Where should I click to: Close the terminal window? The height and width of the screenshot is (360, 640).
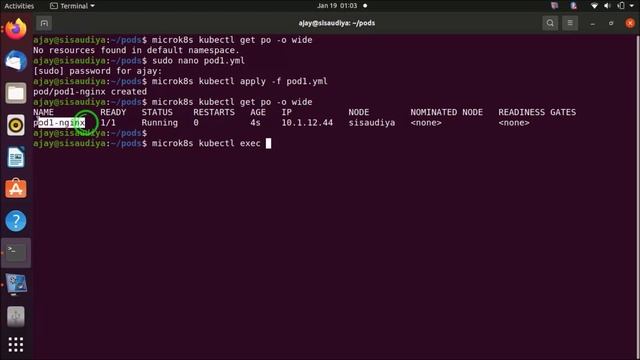630,23
